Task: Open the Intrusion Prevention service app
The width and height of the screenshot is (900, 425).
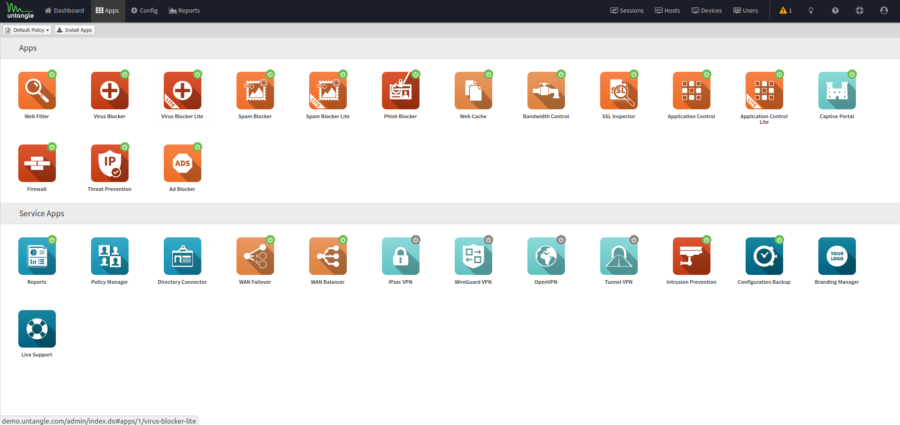Action: (x=692, y=256)
